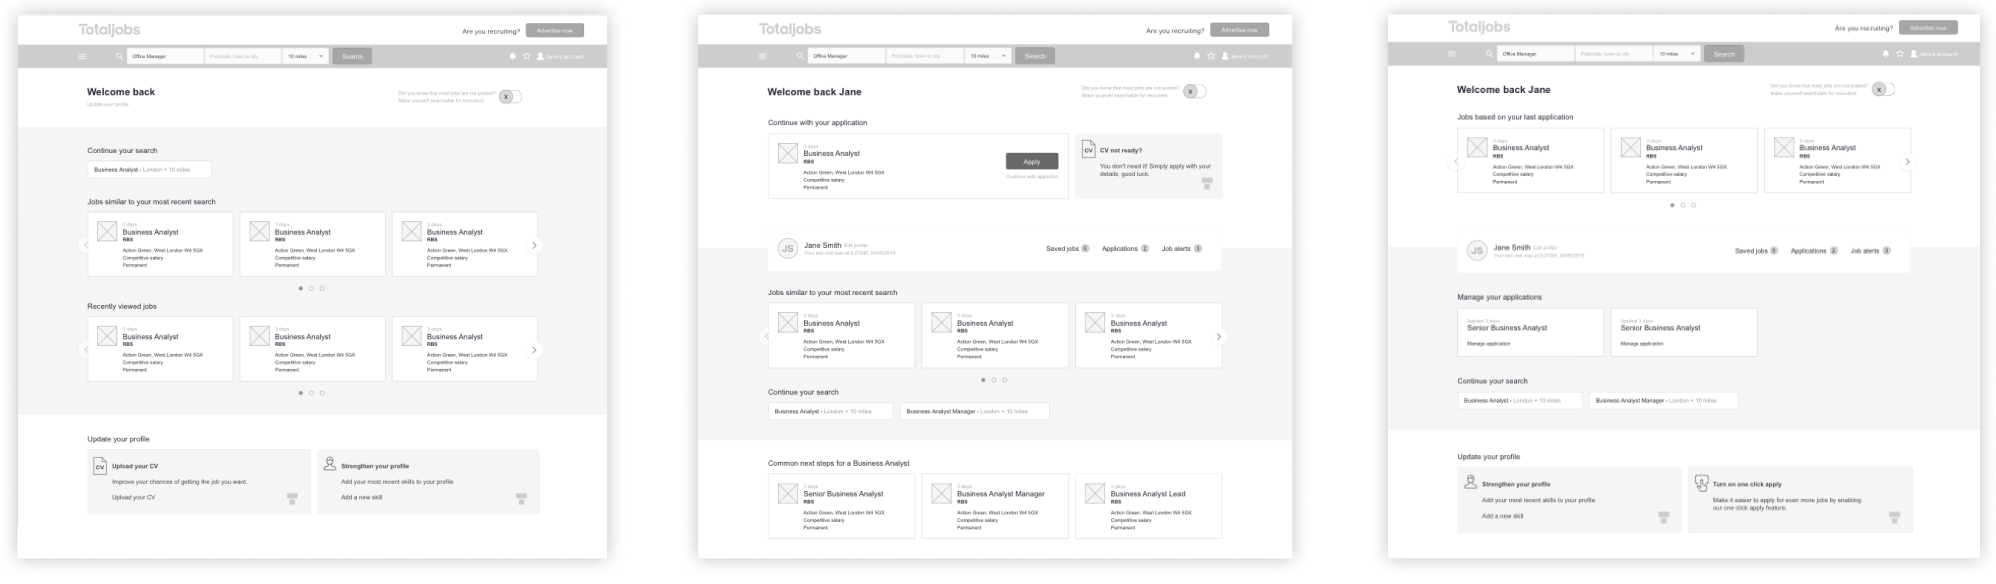The width and height of the screenshot is (1996, 584).
Task: Click the JS avatar in middle wireframe
Action: tap(787, 248)
